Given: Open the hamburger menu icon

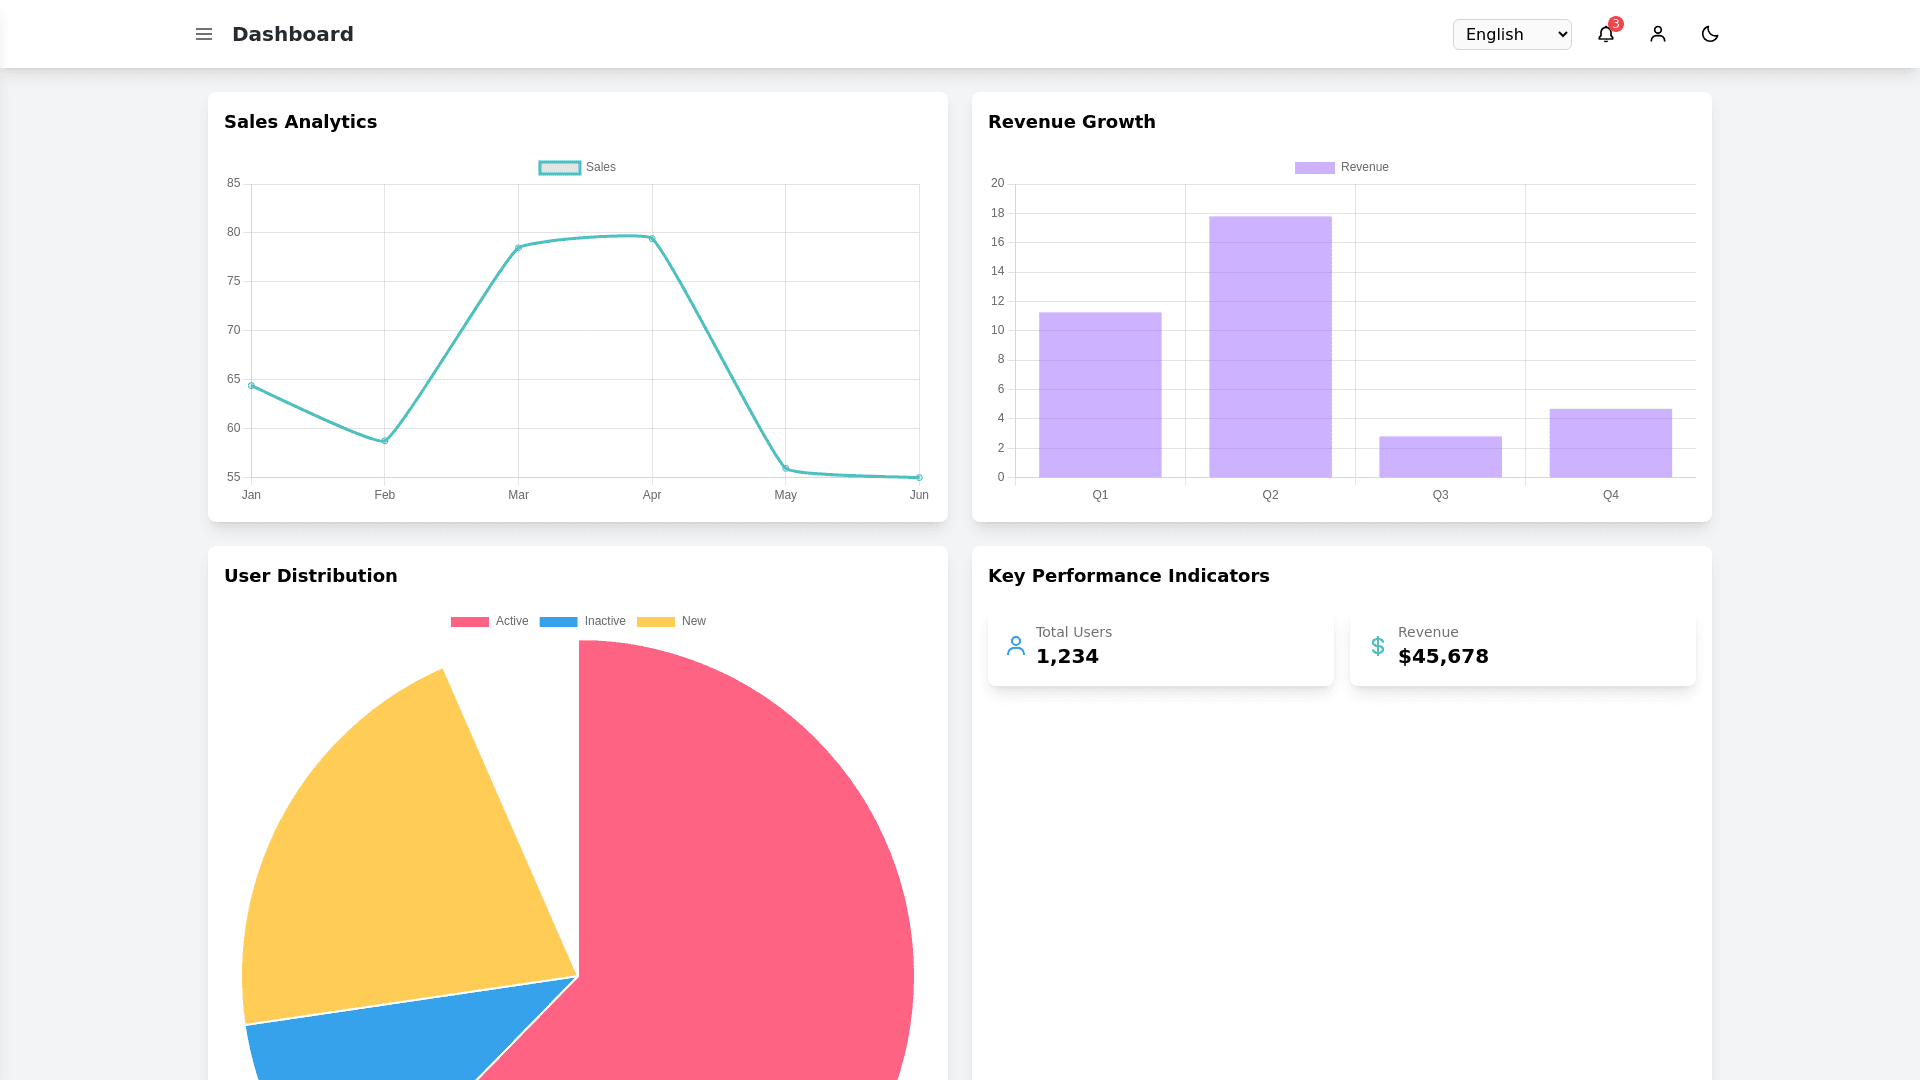Looking at the screenshot, I should click(x=204, y=34).
